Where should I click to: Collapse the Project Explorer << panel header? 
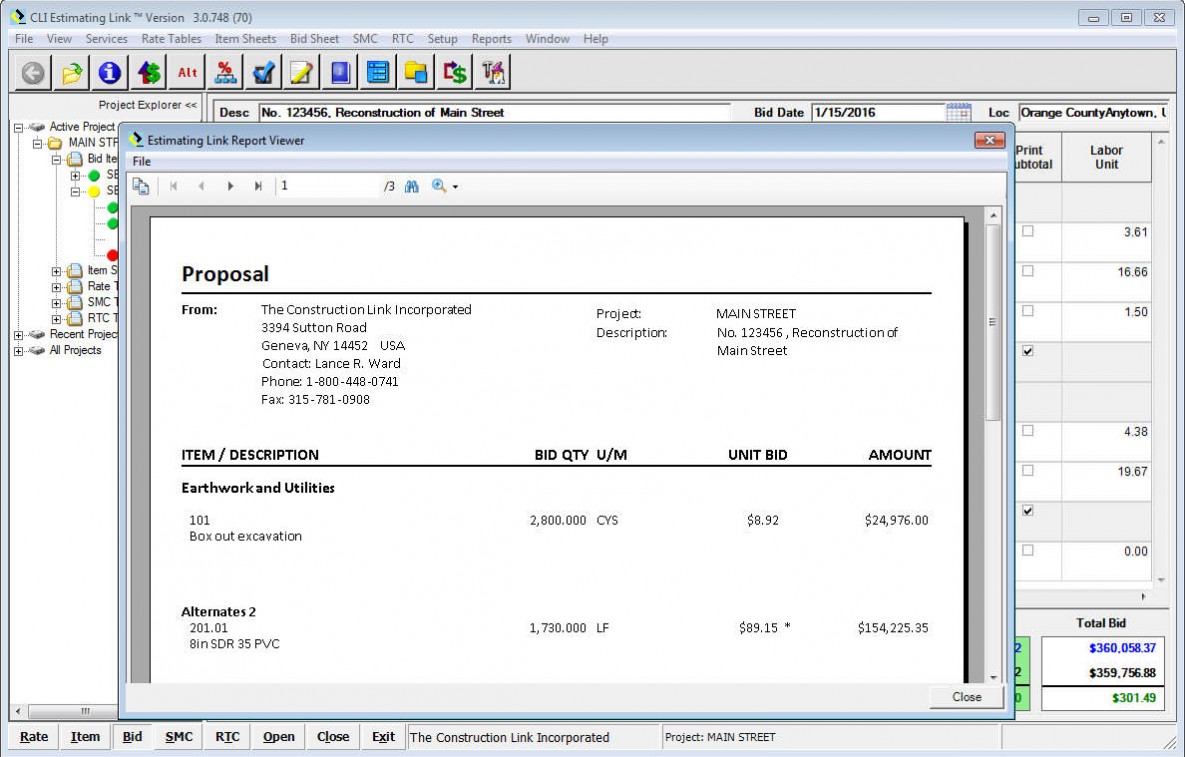pyautogui.click(x=147, y=105)
